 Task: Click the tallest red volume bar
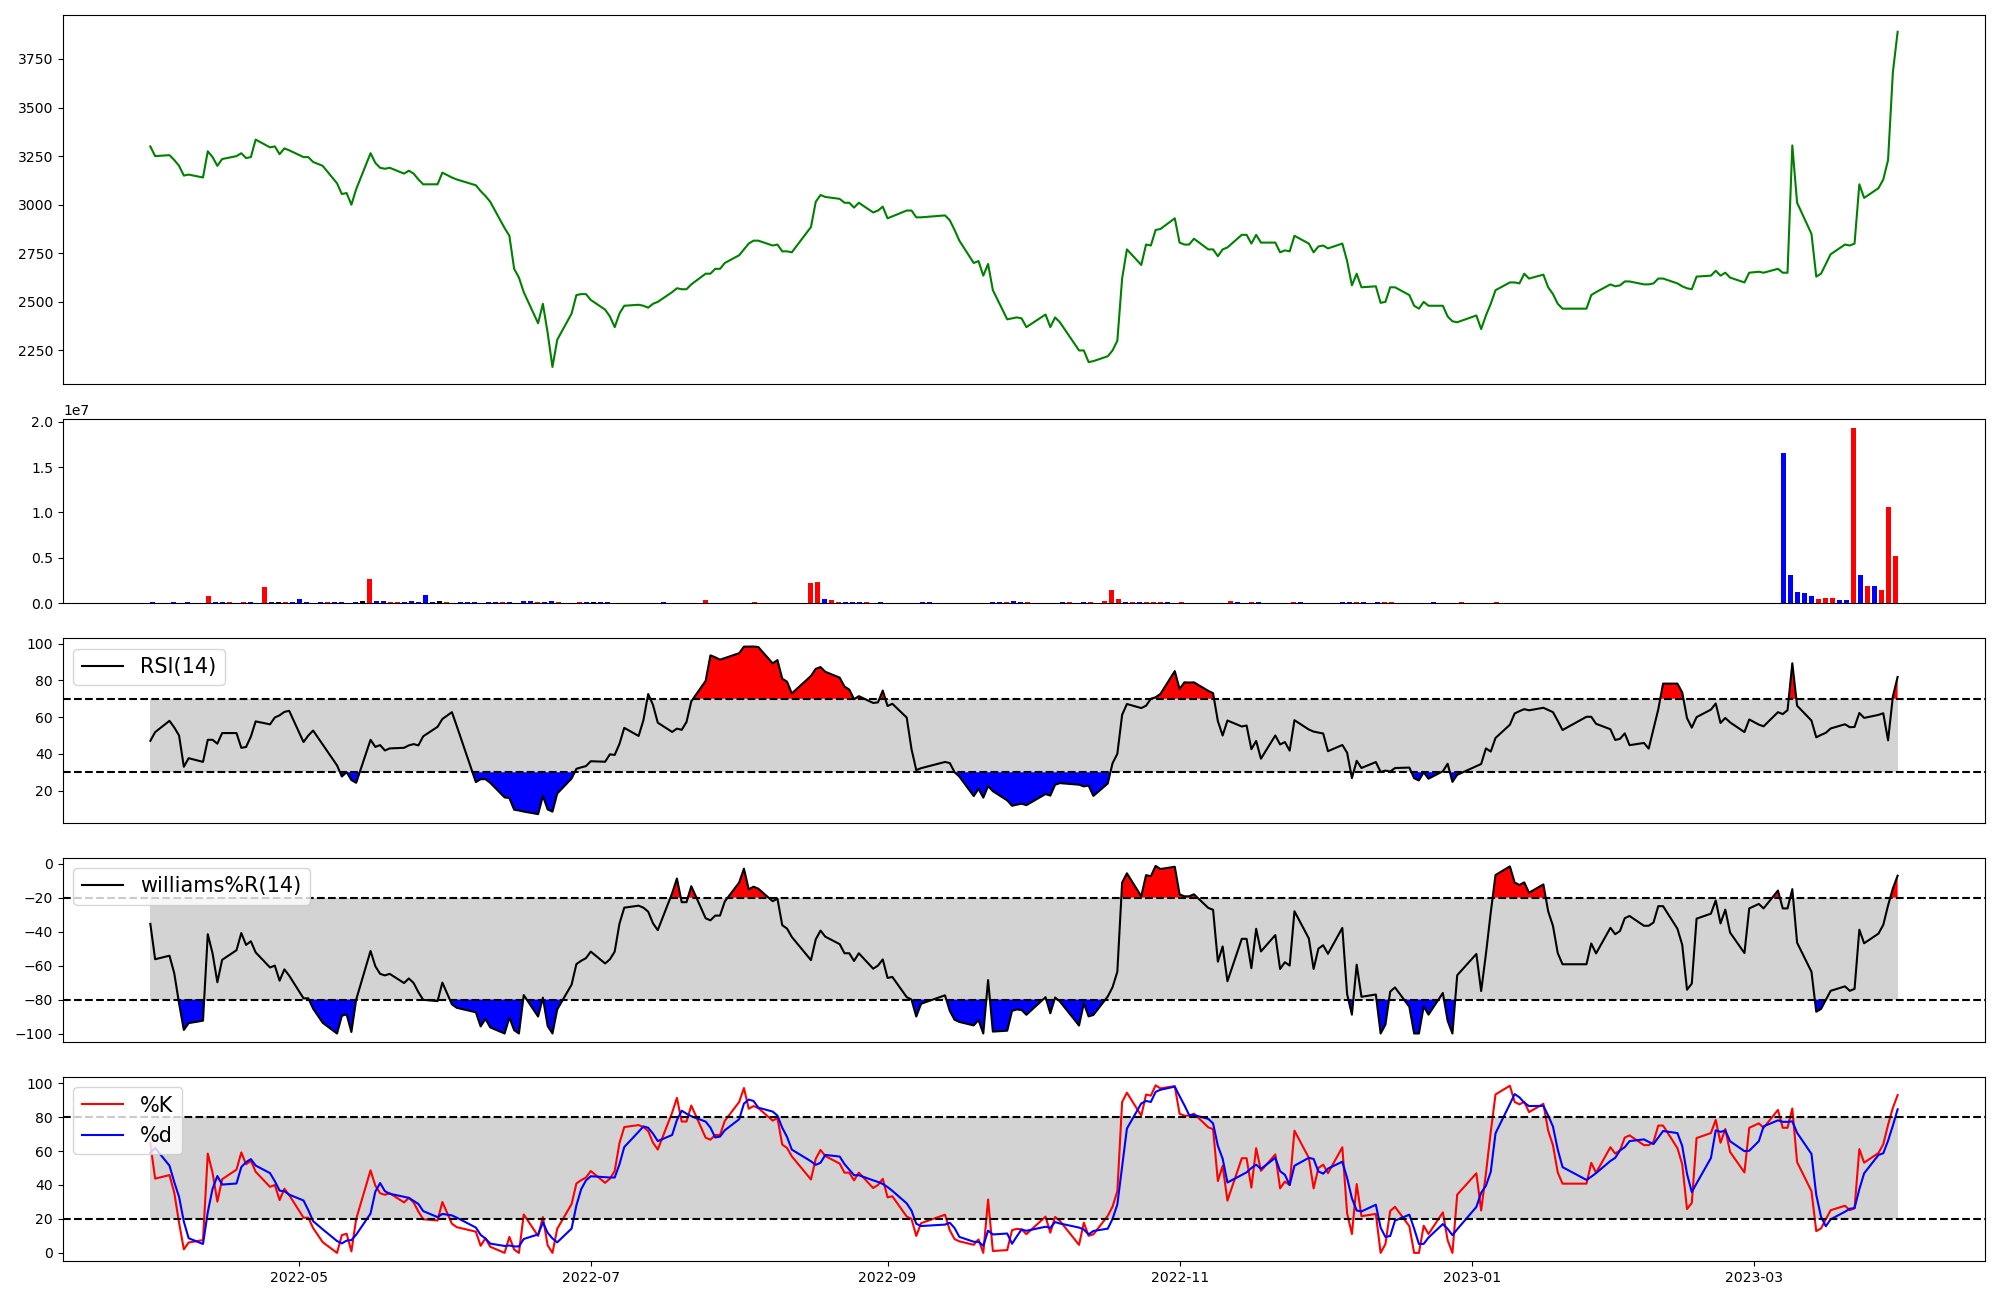[x=1853, y=515]
